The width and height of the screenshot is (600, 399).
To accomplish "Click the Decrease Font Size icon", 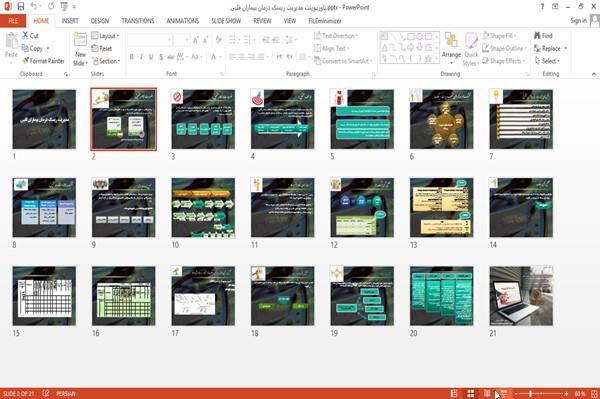I will (x=205, y=40).
